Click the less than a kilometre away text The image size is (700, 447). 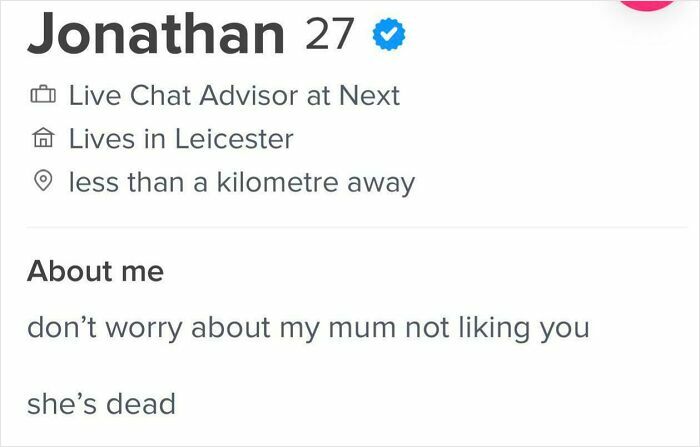pos(241,183)
